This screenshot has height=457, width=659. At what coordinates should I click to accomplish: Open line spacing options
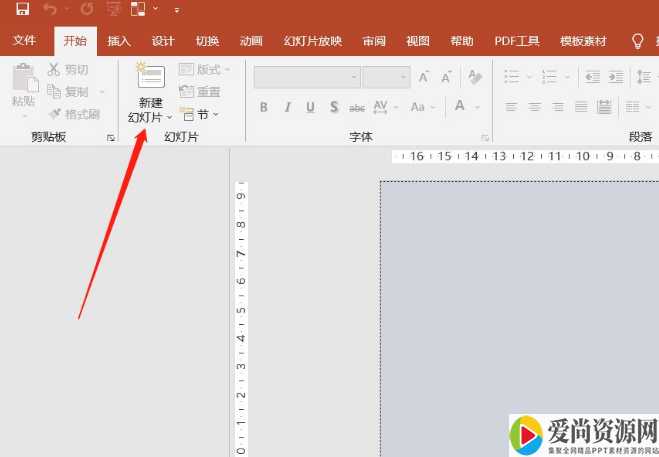point(644,77)
